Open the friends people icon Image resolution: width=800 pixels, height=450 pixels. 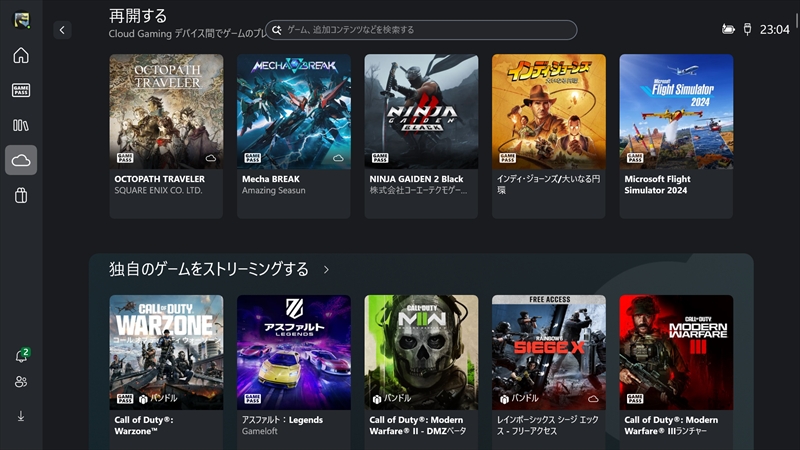[21, 382]
